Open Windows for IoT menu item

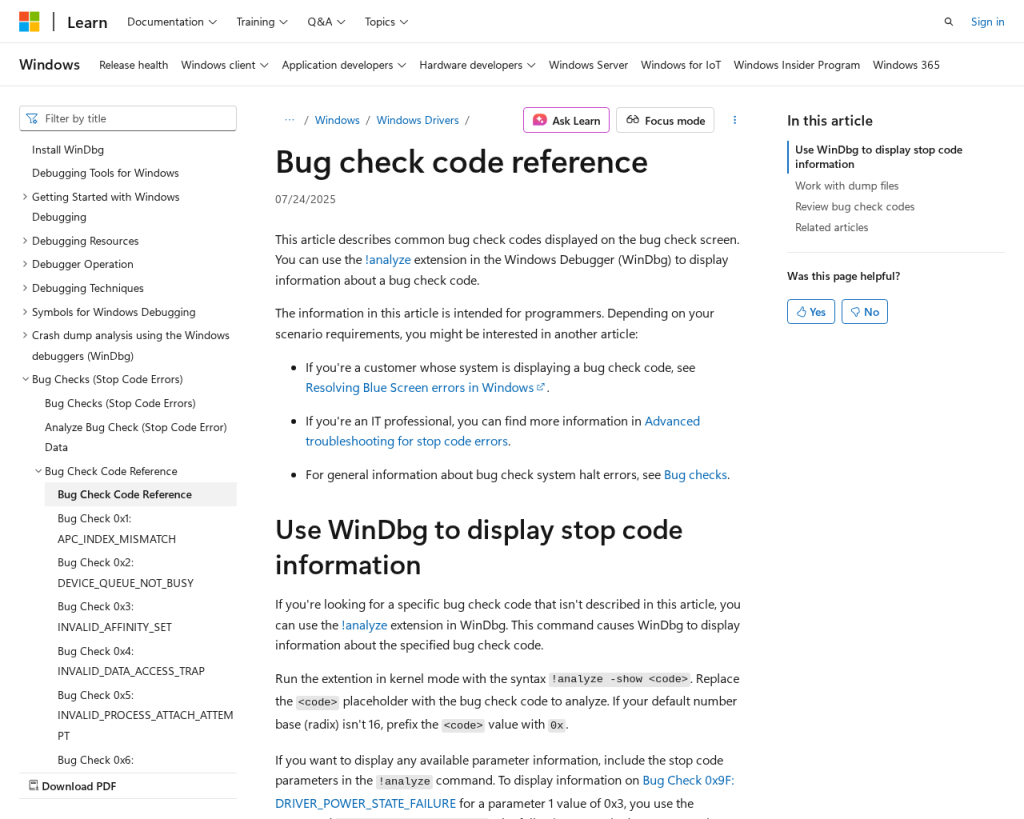tap(680, 65)
